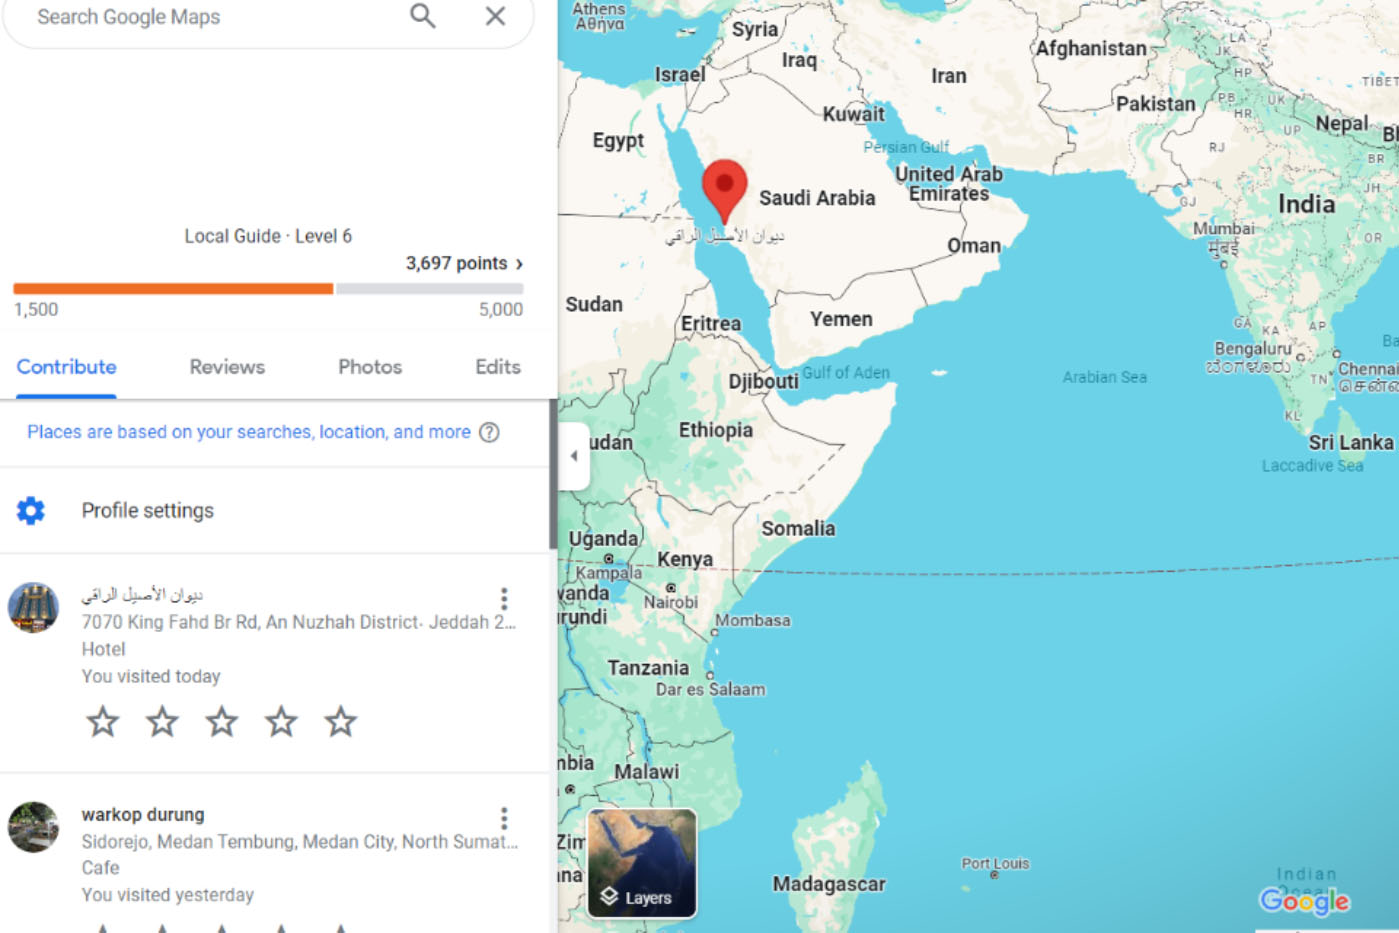The image size is (1399, 933).
Task: Click the Oman country label
Action: pos(974,246)
